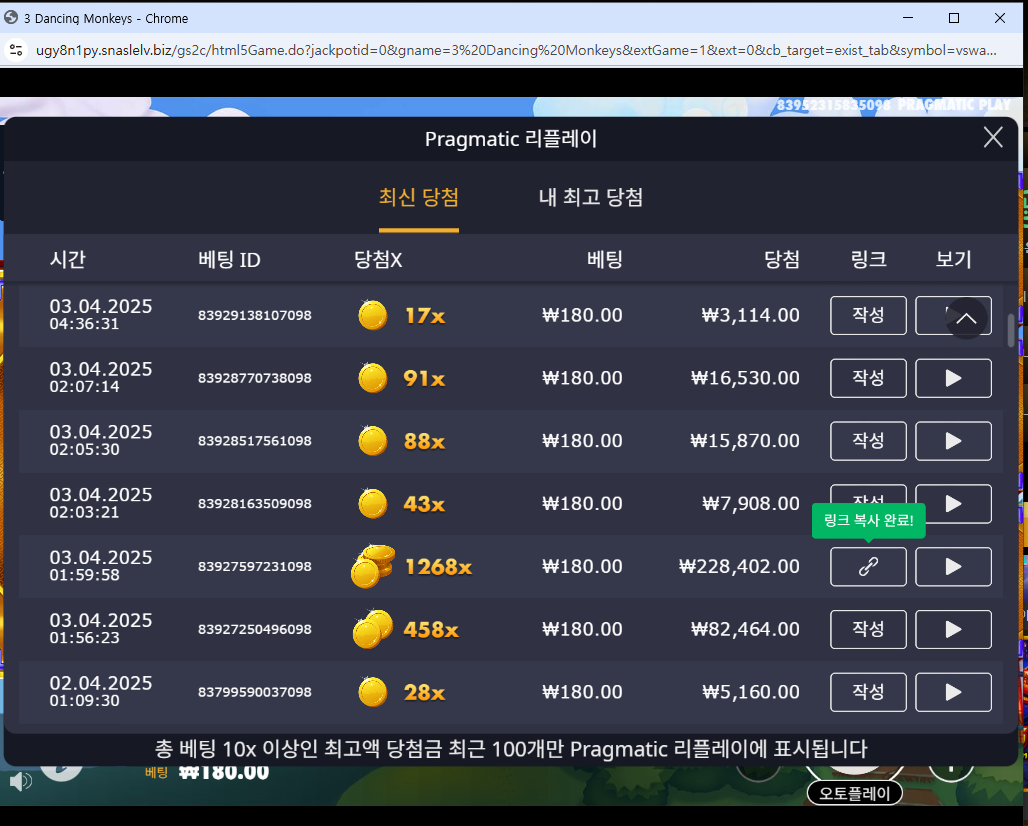
Task: Click timestamp 03.04.2025 04:36:31
Action: pos(101,314)
